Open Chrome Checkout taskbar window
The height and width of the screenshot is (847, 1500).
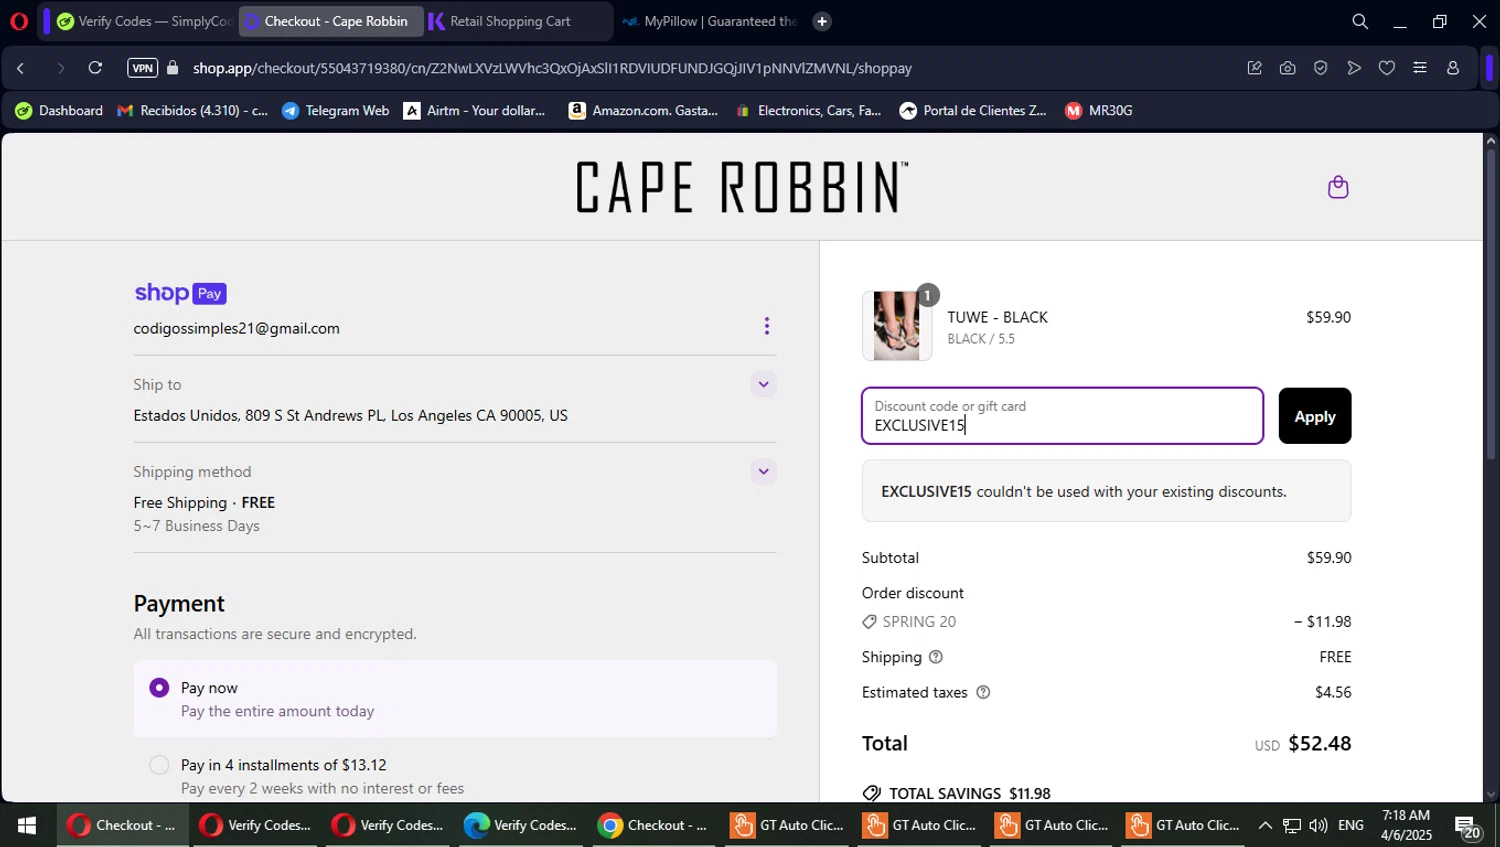(652, 825)
